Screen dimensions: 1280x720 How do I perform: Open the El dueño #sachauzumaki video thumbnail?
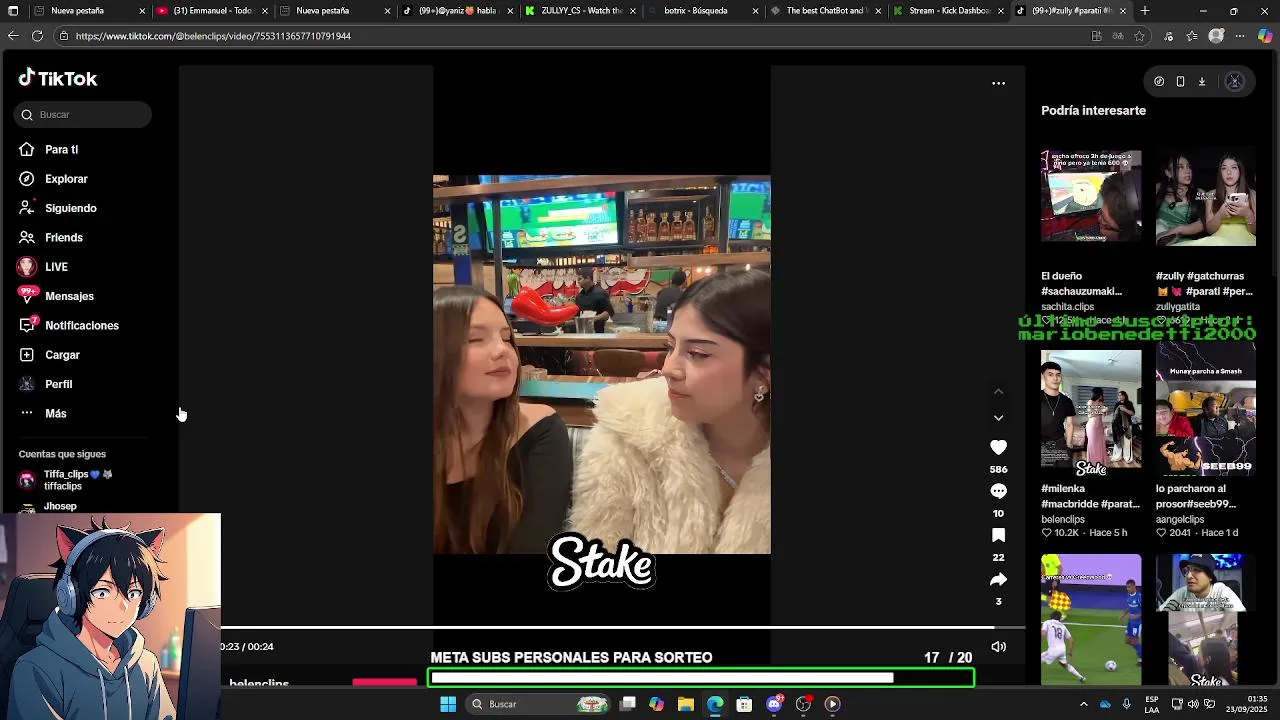point(1091,196)
